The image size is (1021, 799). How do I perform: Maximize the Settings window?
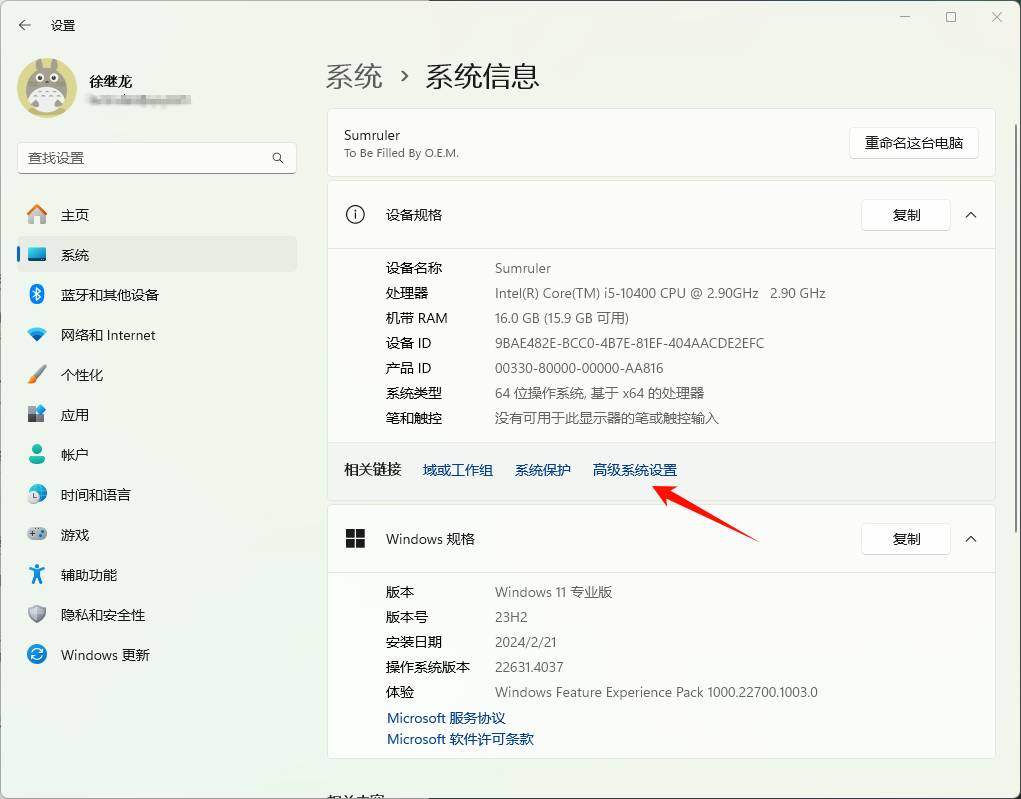[951, 17]
